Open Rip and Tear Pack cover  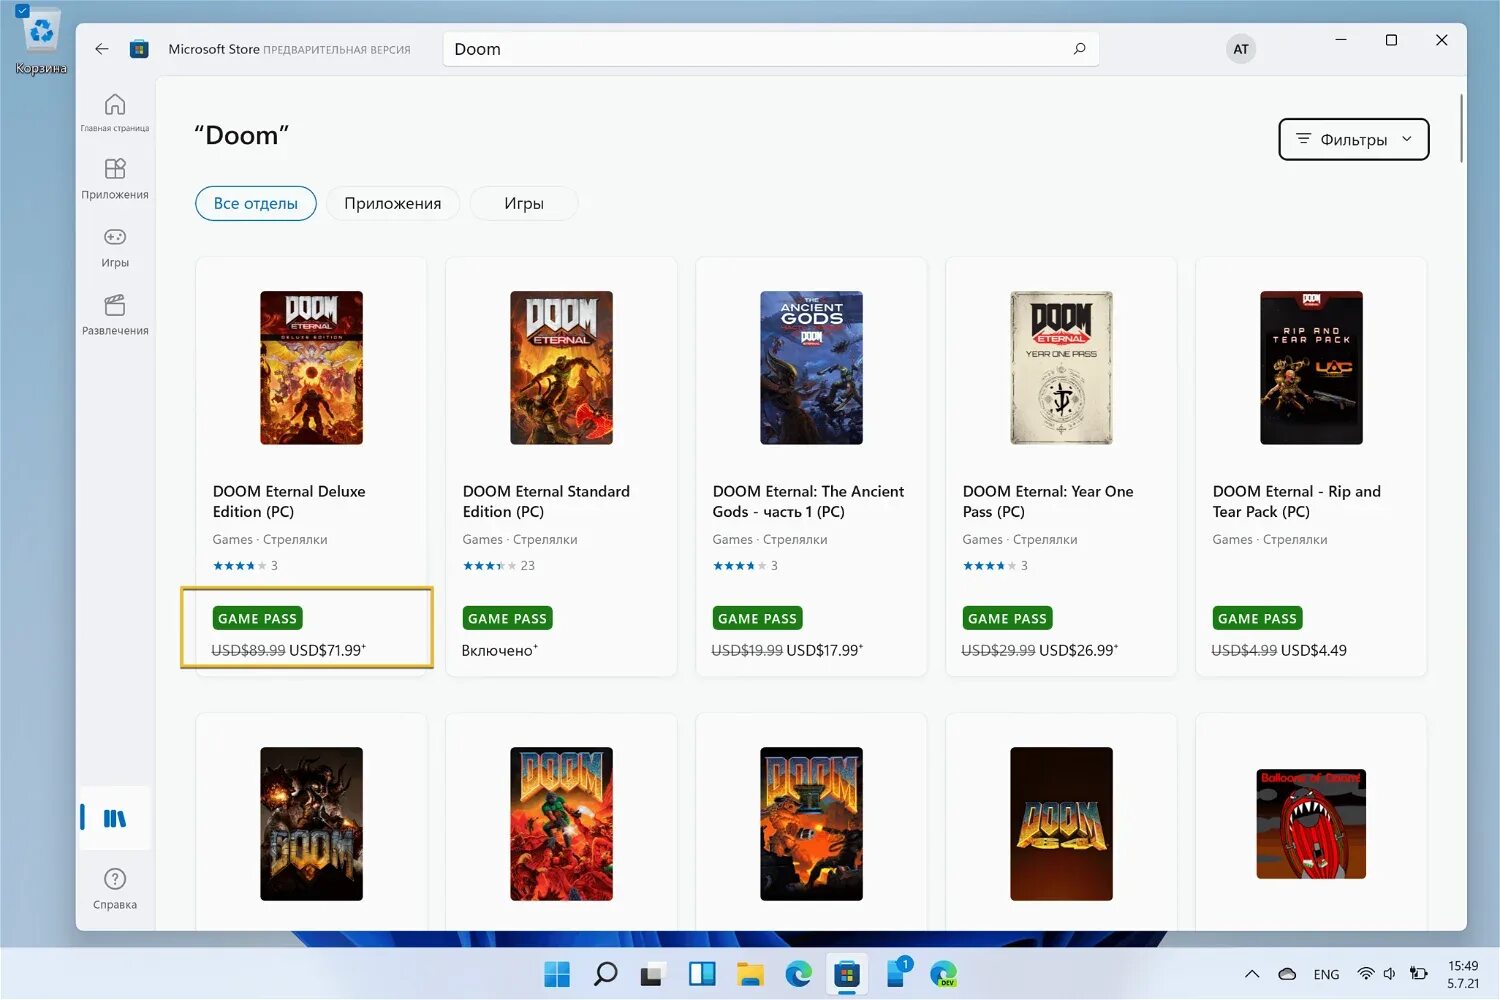coord(1311,368)
